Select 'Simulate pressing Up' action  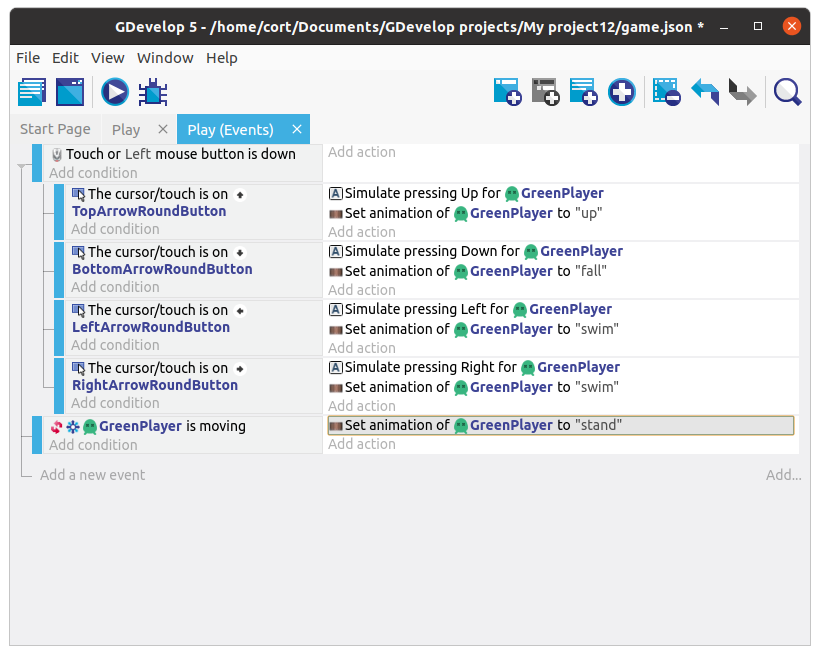click(x=466, y=194)
